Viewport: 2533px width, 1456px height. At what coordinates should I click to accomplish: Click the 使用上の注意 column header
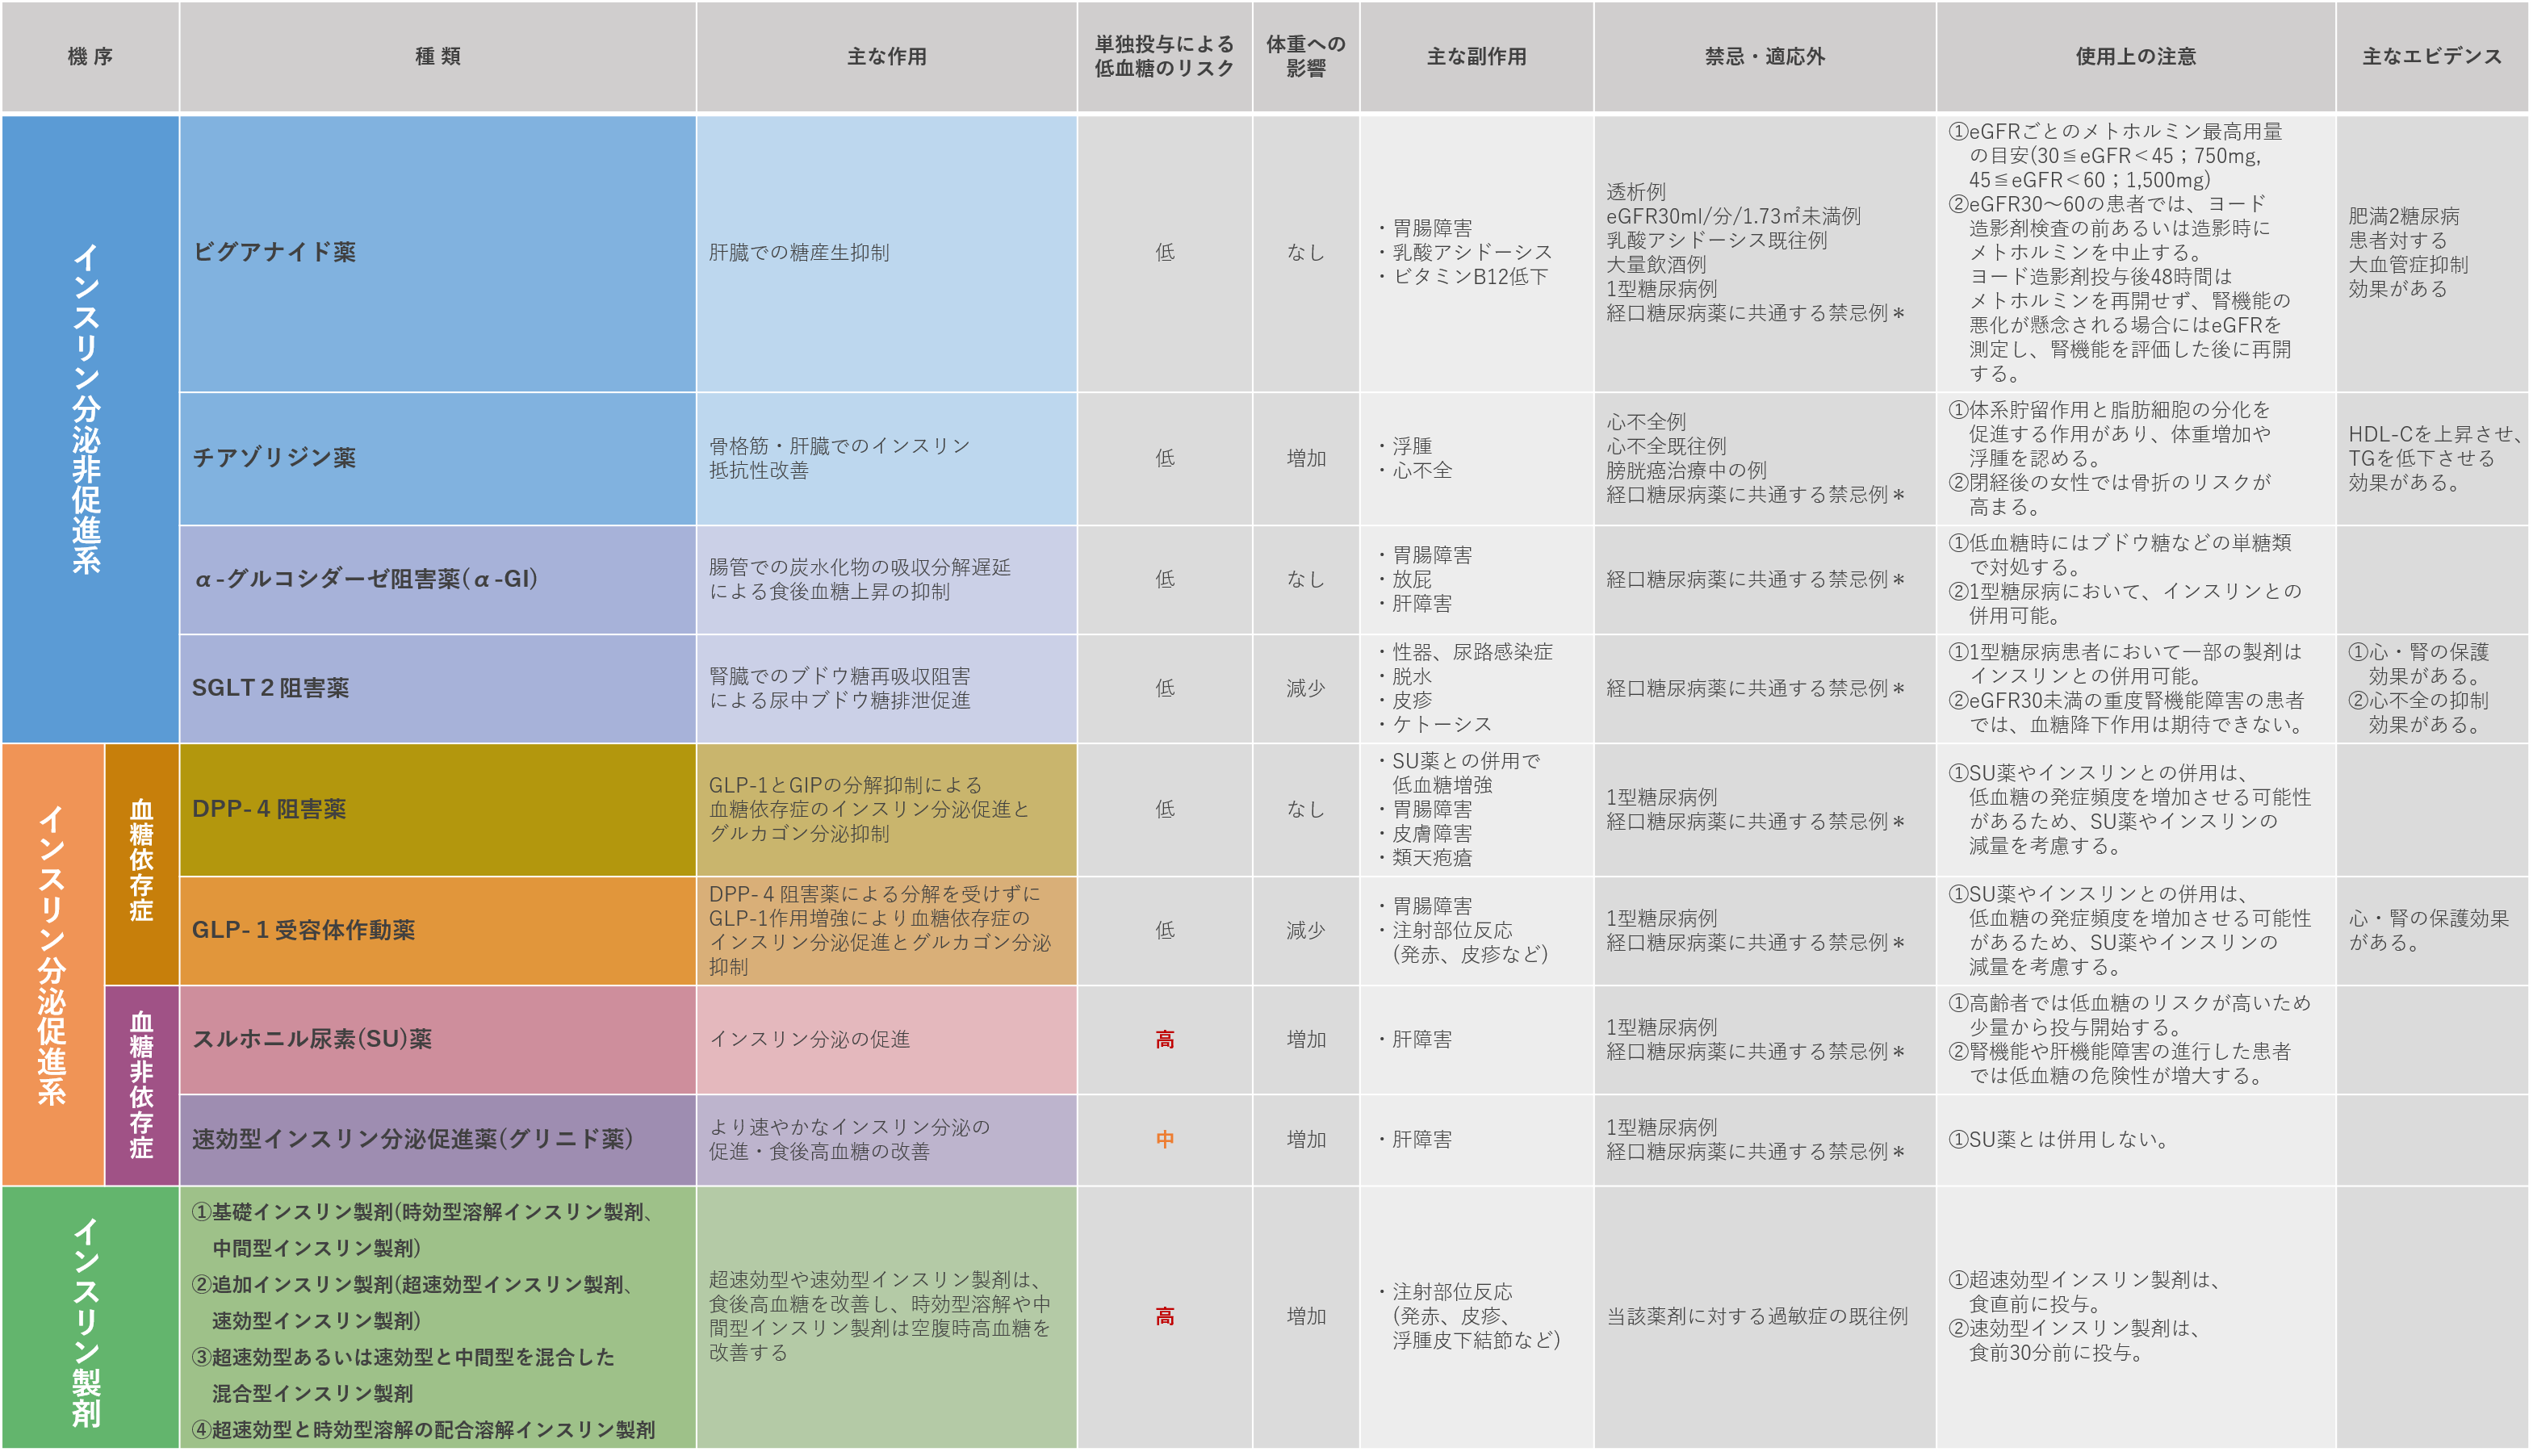[2135, 57]
